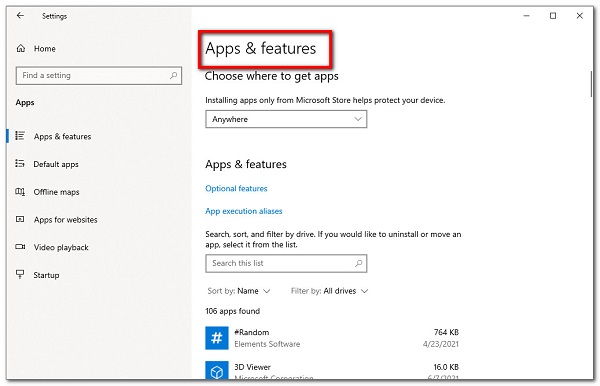
Task: Select Apps & features in the sidebar
Action: (x=62, y=136)
